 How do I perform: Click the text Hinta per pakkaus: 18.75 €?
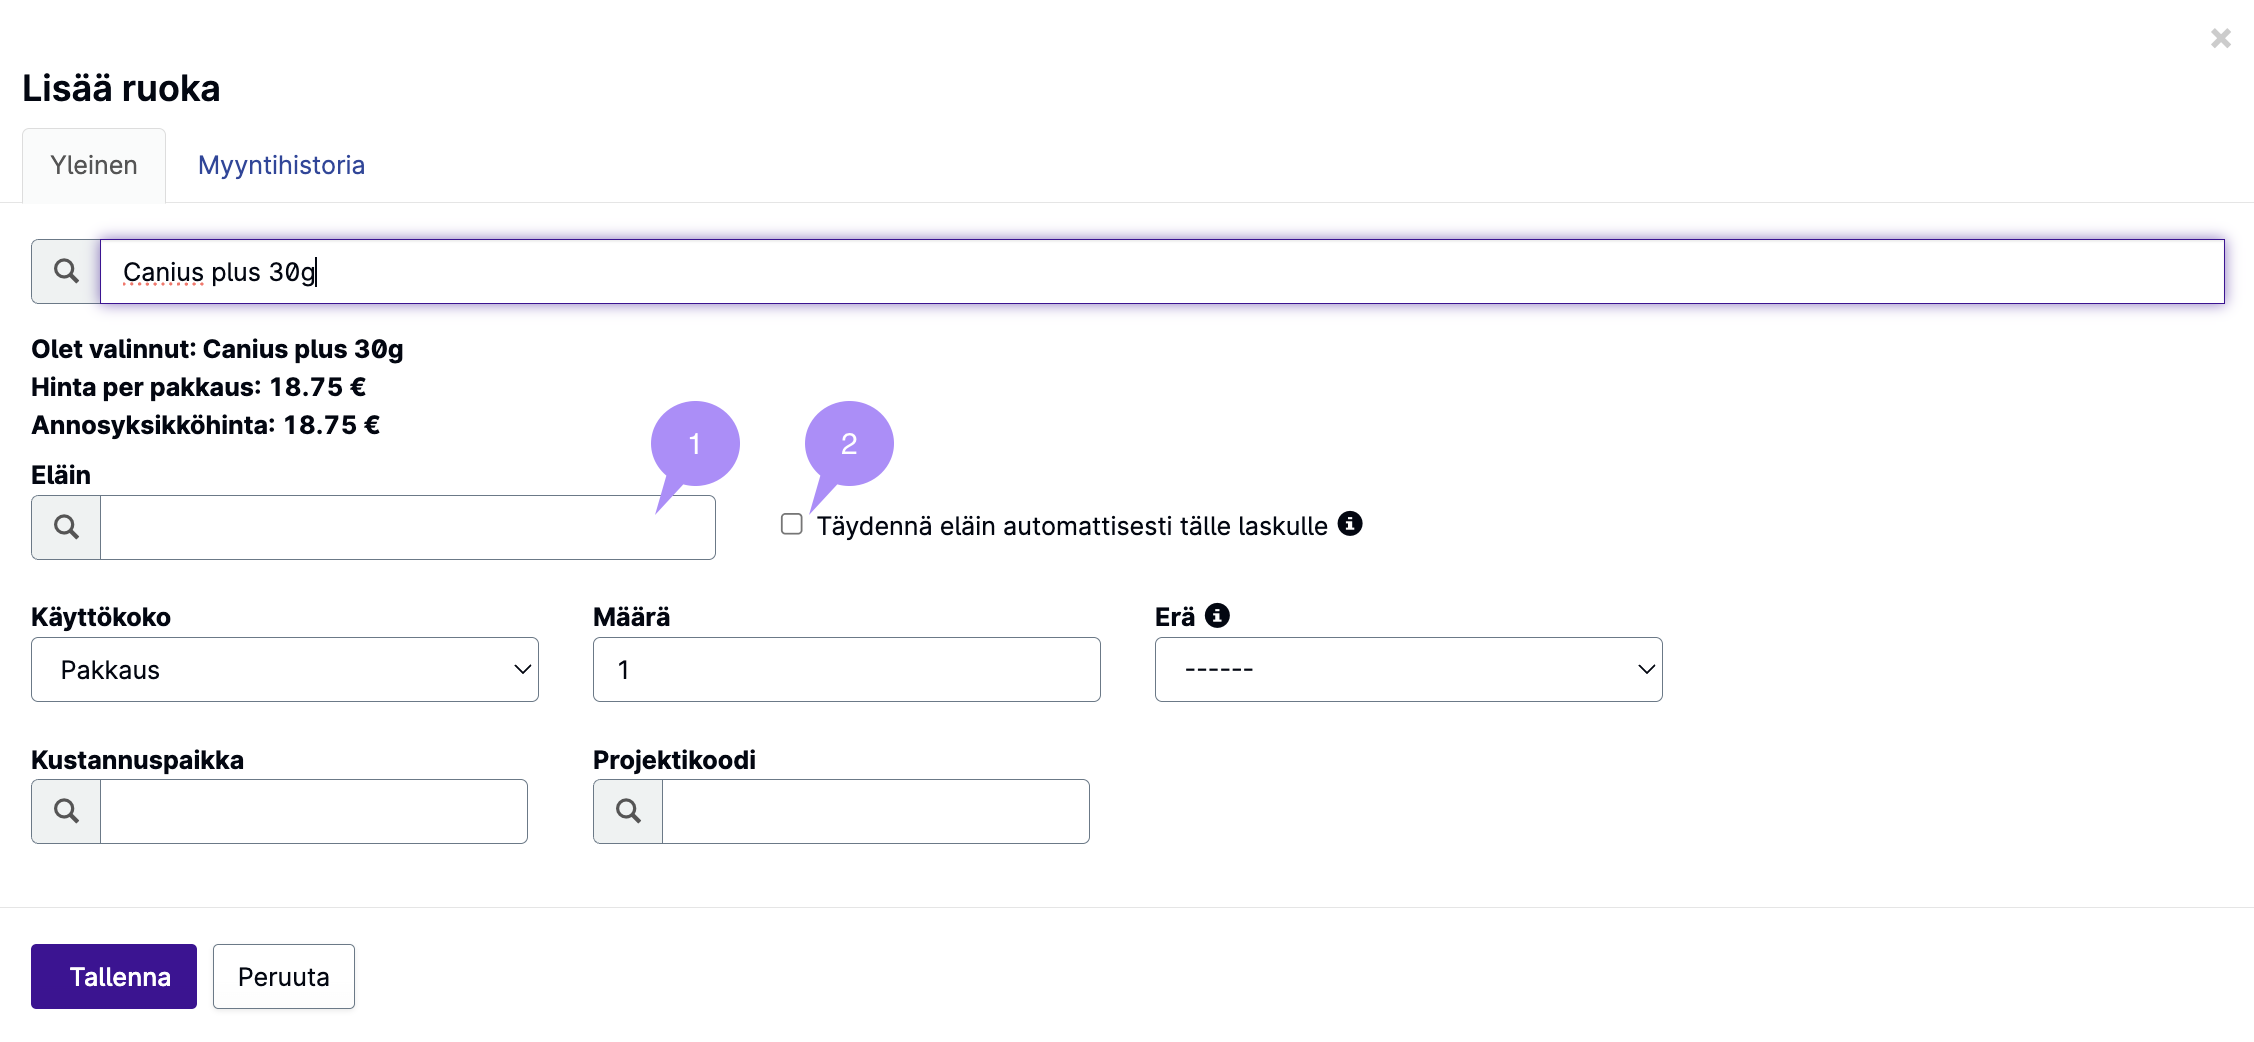coord(198,387)
